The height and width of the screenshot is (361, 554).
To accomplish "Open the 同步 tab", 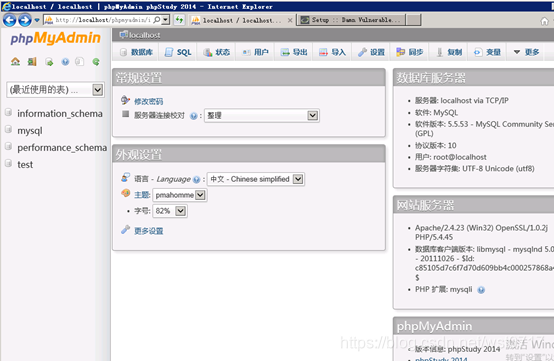I will [410, 52].
